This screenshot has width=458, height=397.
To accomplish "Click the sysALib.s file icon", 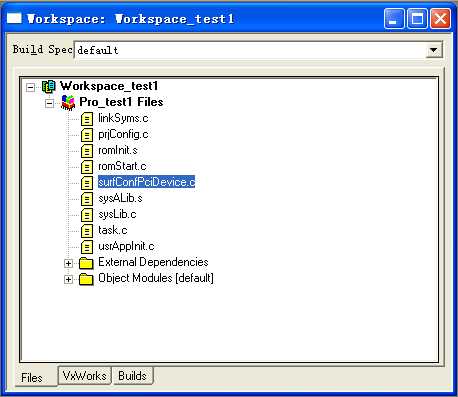I will (x=87, y=199).
